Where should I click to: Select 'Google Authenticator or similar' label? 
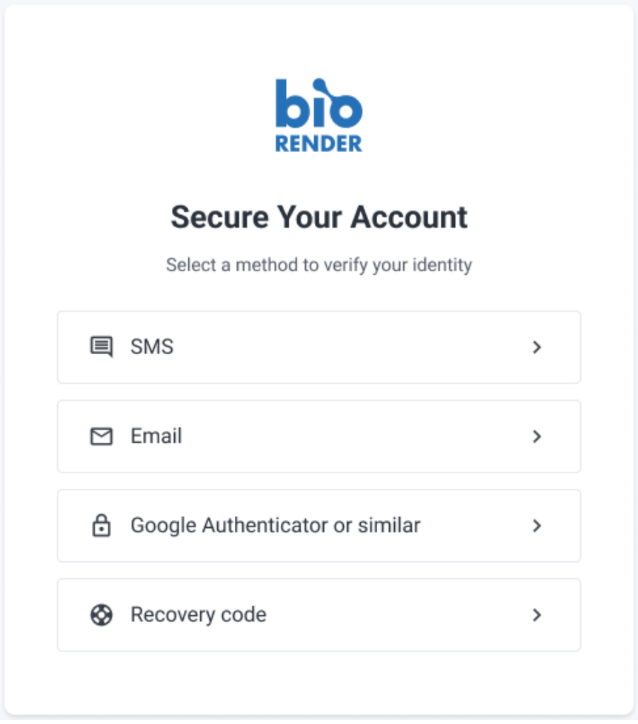tap(275, 525)
